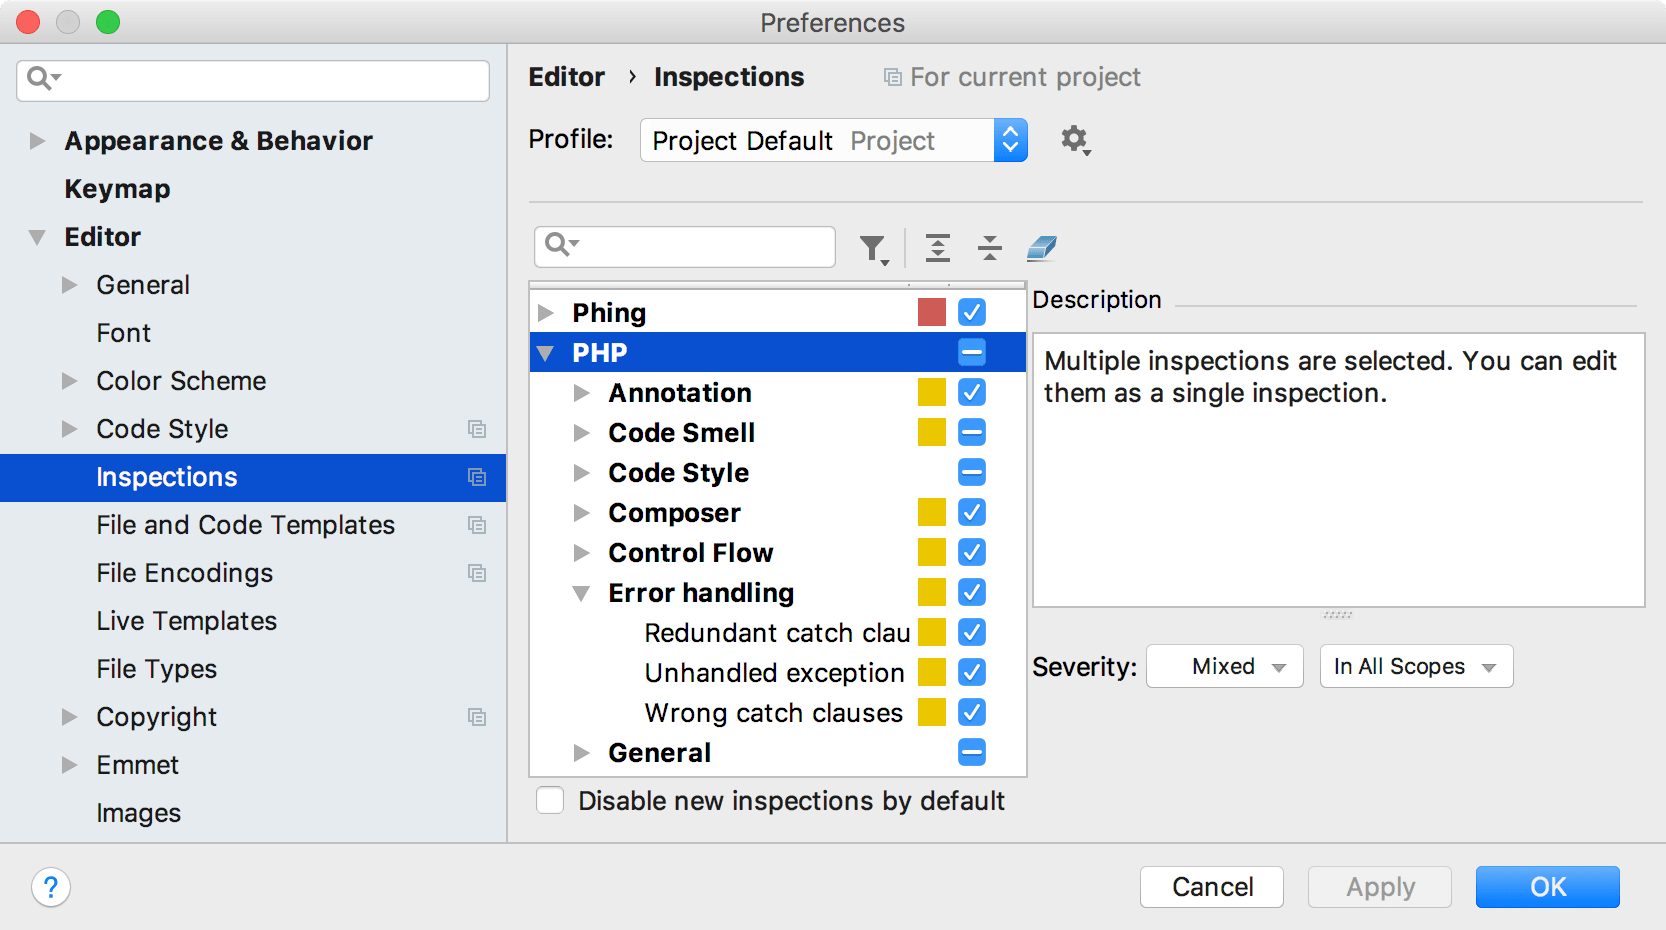Open profile settings via gear icon
Viewport: 1666px width, 930px height.
click(x=1072, y=140)
